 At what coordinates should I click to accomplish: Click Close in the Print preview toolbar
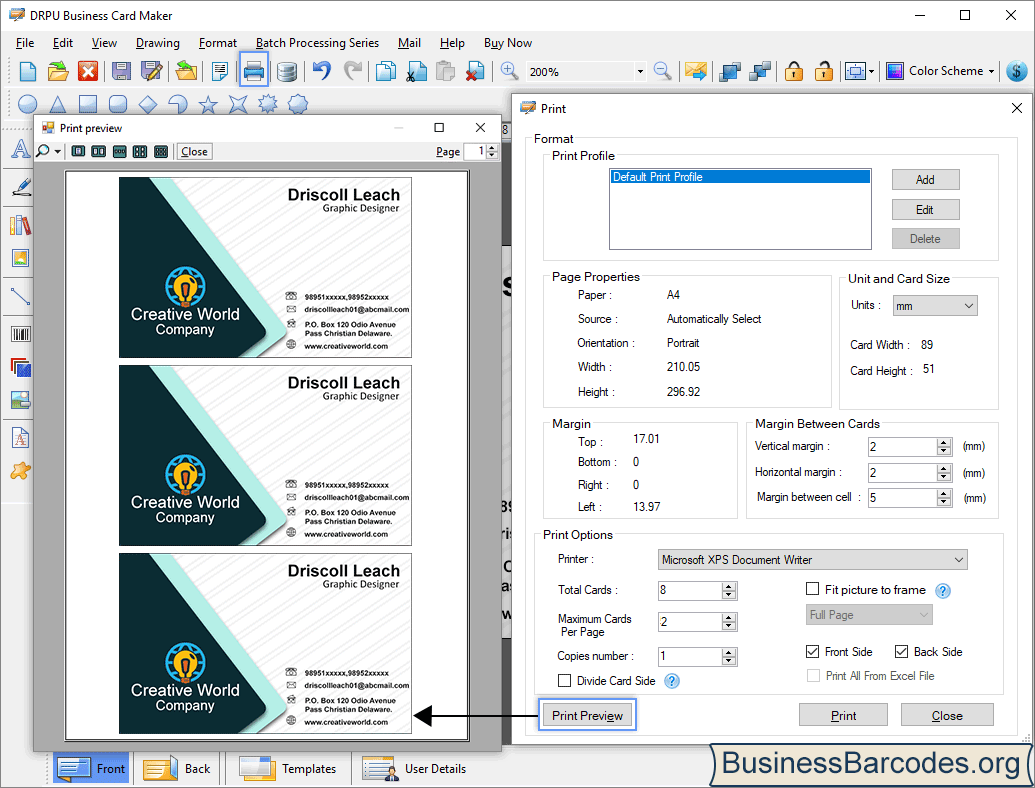click(194, 152)
